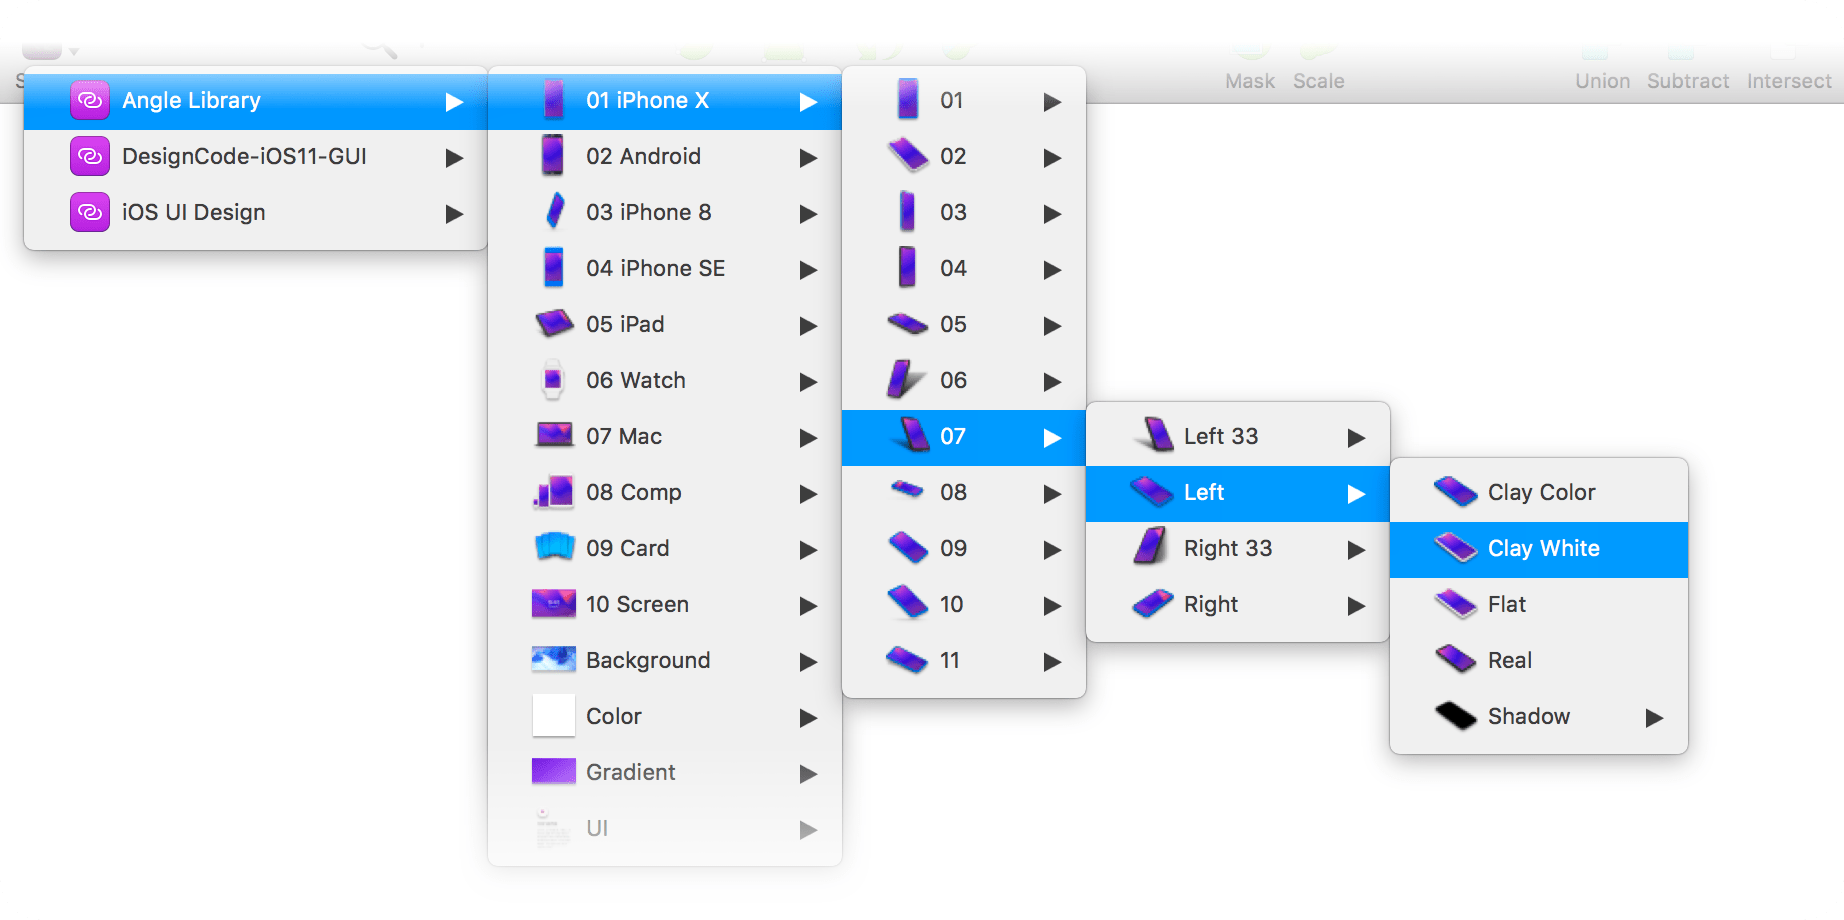Open the angle 03 menu entry
This screenshot has width=1844, height=920.
(x=964, y=213)
